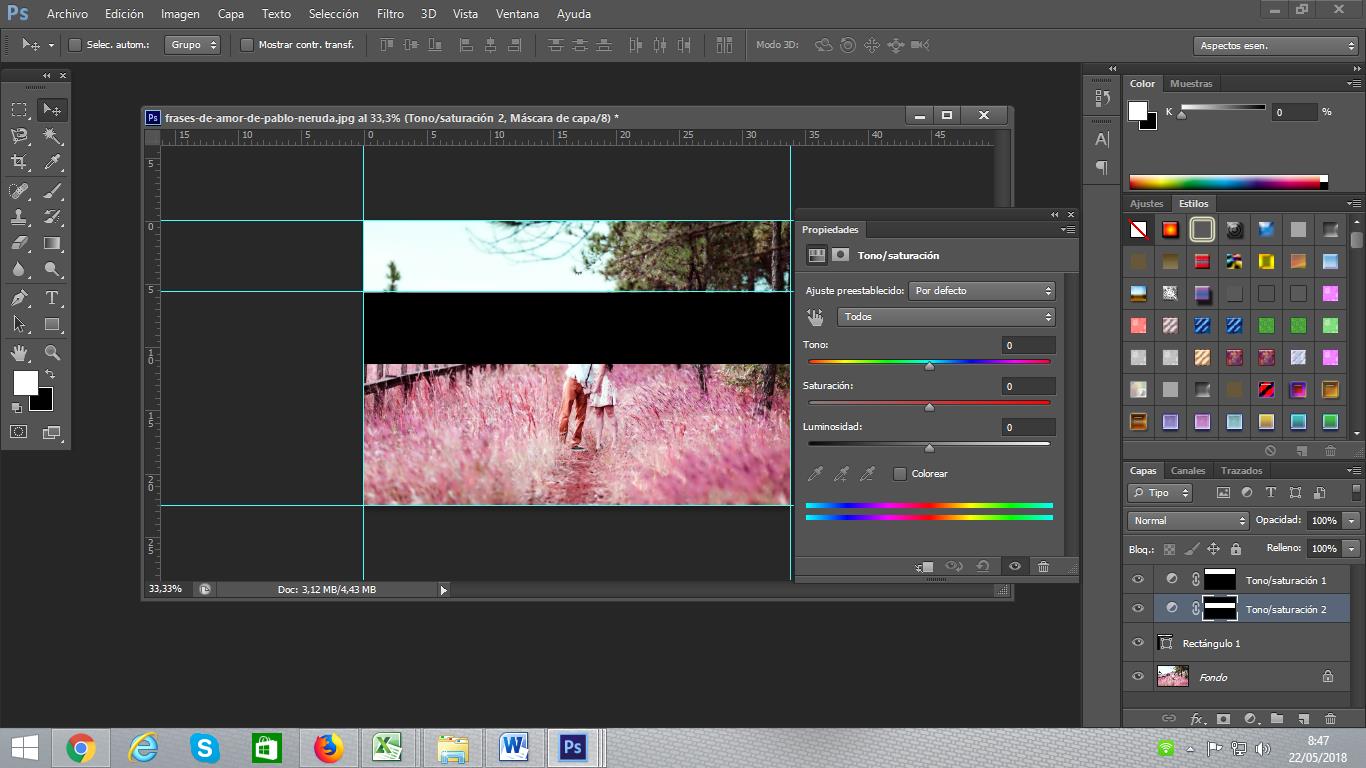This screenshot has height=768, width=1366.
Task: Open layer style fx menu
Action: [1197, 718]
